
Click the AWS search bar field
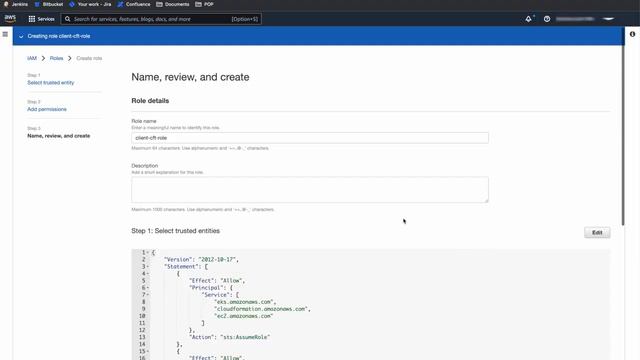pyautogui.click(x=161, y=19)
